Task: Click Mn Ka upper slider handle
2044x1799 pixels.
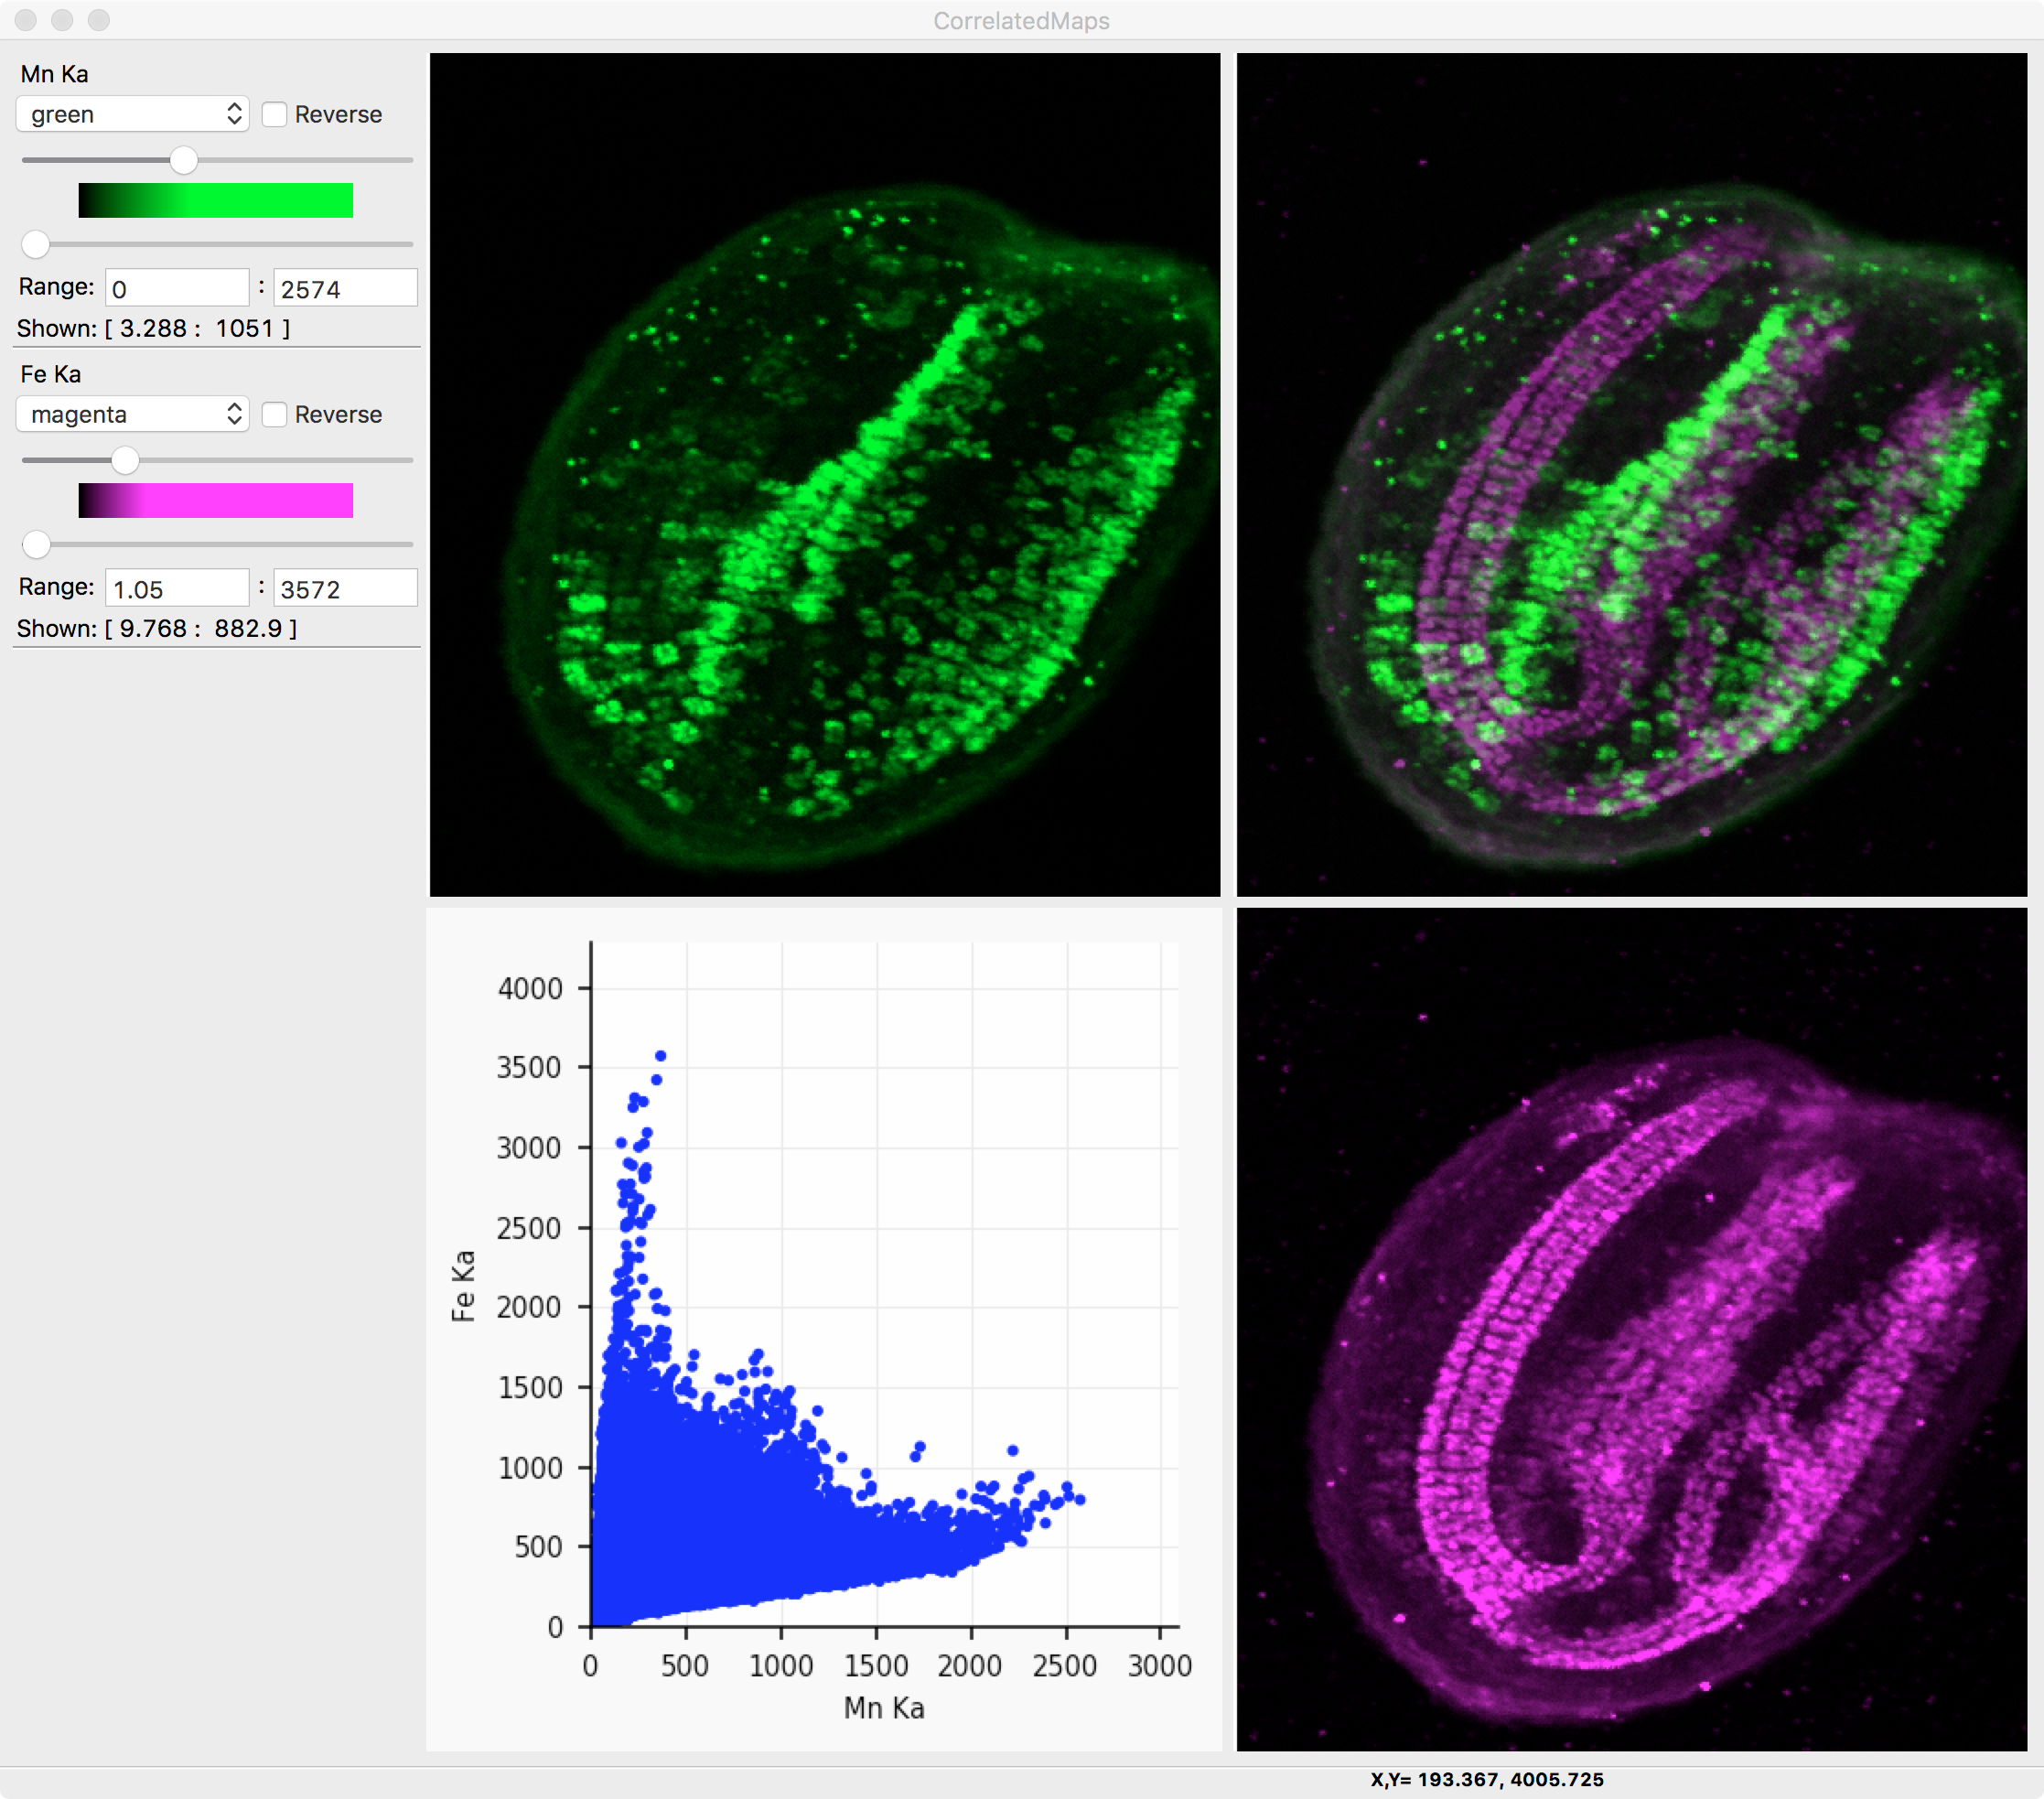Action: (183, 160)
